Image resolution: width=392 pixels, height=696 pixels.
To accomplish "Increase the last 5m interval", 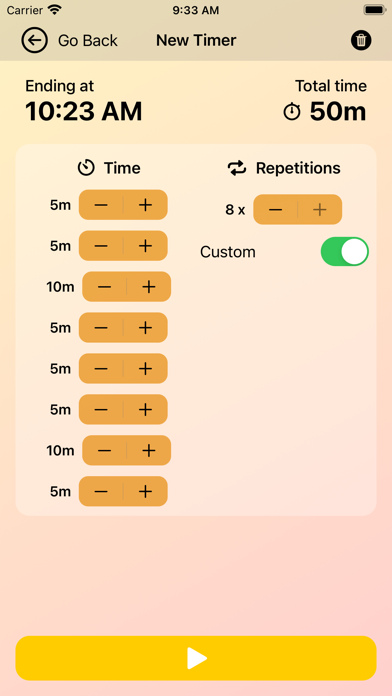I will [x=145, y=491].
